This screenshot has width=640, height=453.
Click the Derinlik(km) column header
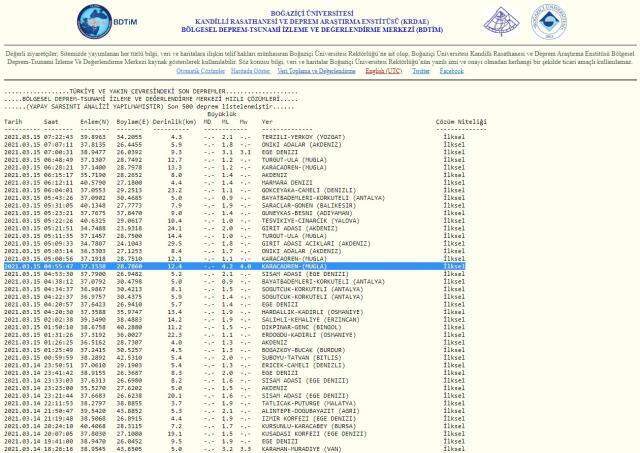[x=174, y=122]
